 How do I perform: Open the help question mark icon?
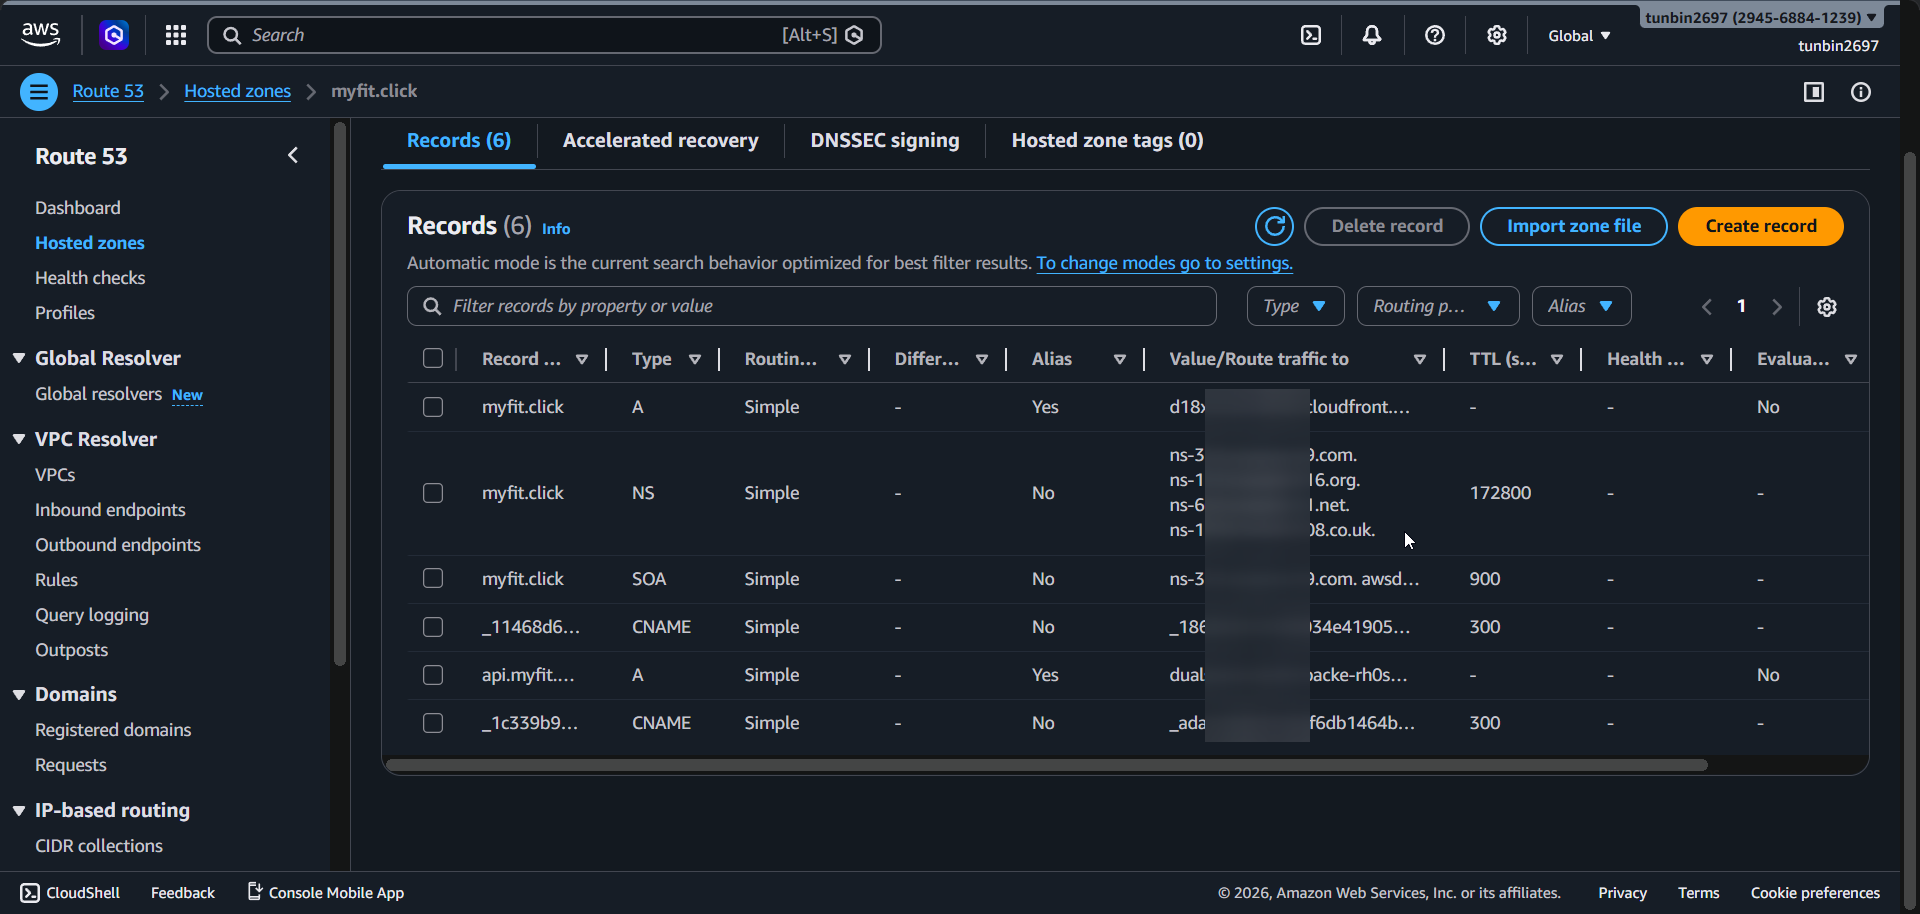coord(1434,35)
